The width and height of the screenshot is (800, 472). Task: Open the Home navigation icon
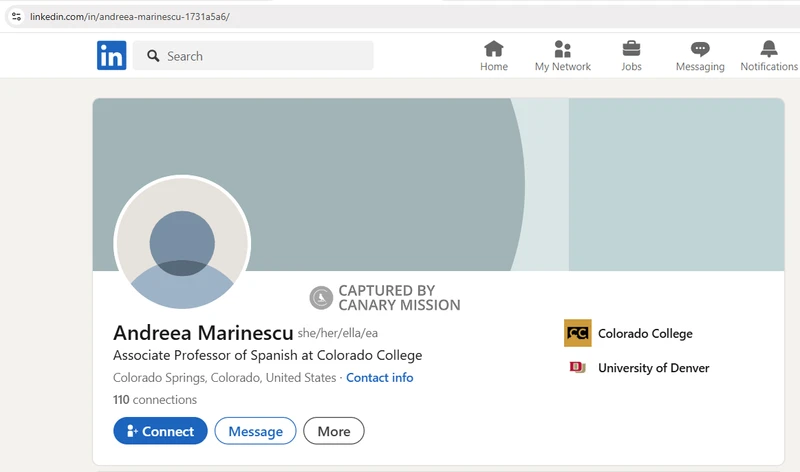493,49
